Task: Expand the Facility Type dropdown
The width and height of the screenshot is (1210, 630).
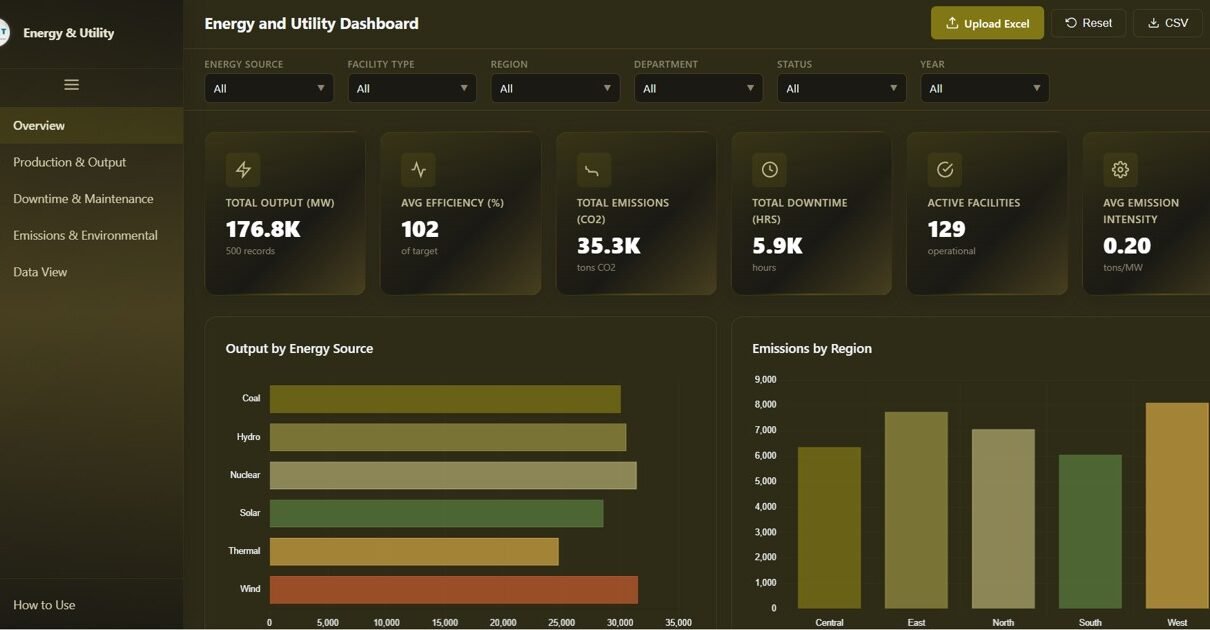Action: [412, 89]
